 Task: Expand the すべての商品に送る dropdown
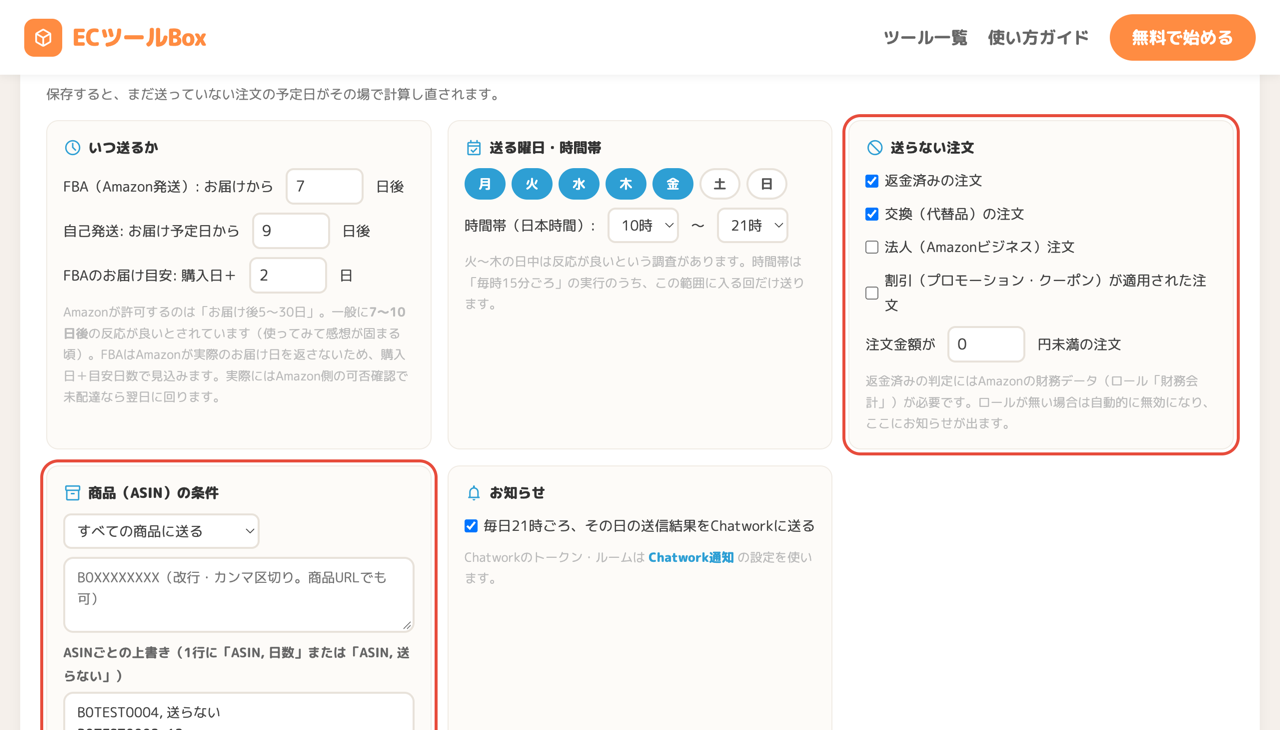pos(161,531)
